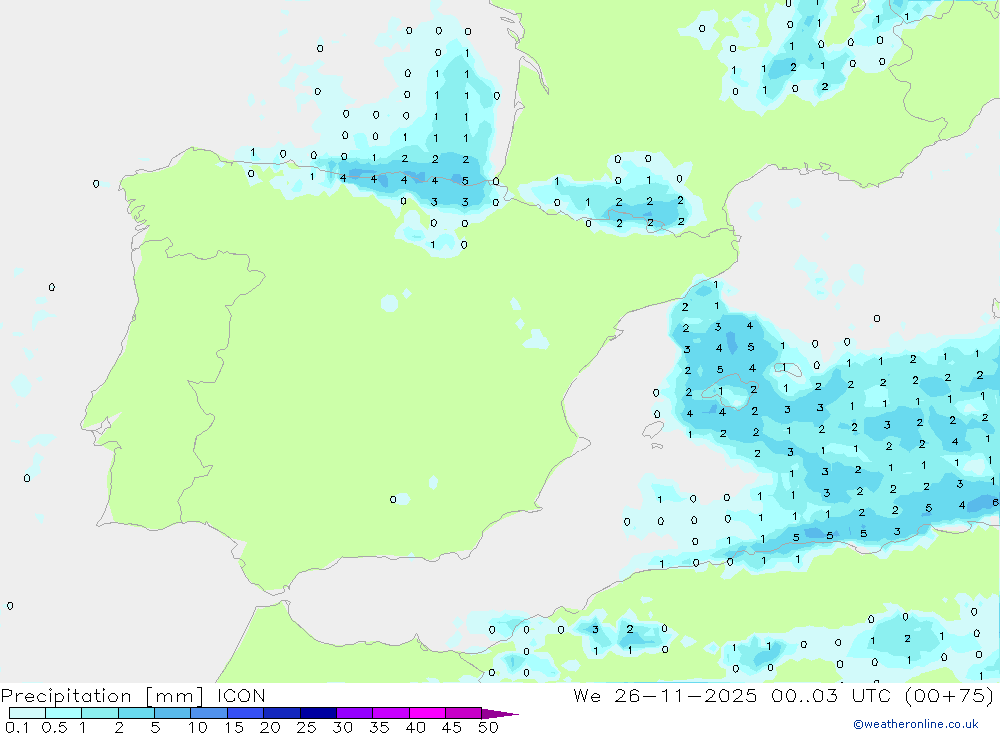Click the '0.5' legend scale label

tap(54, 727)
